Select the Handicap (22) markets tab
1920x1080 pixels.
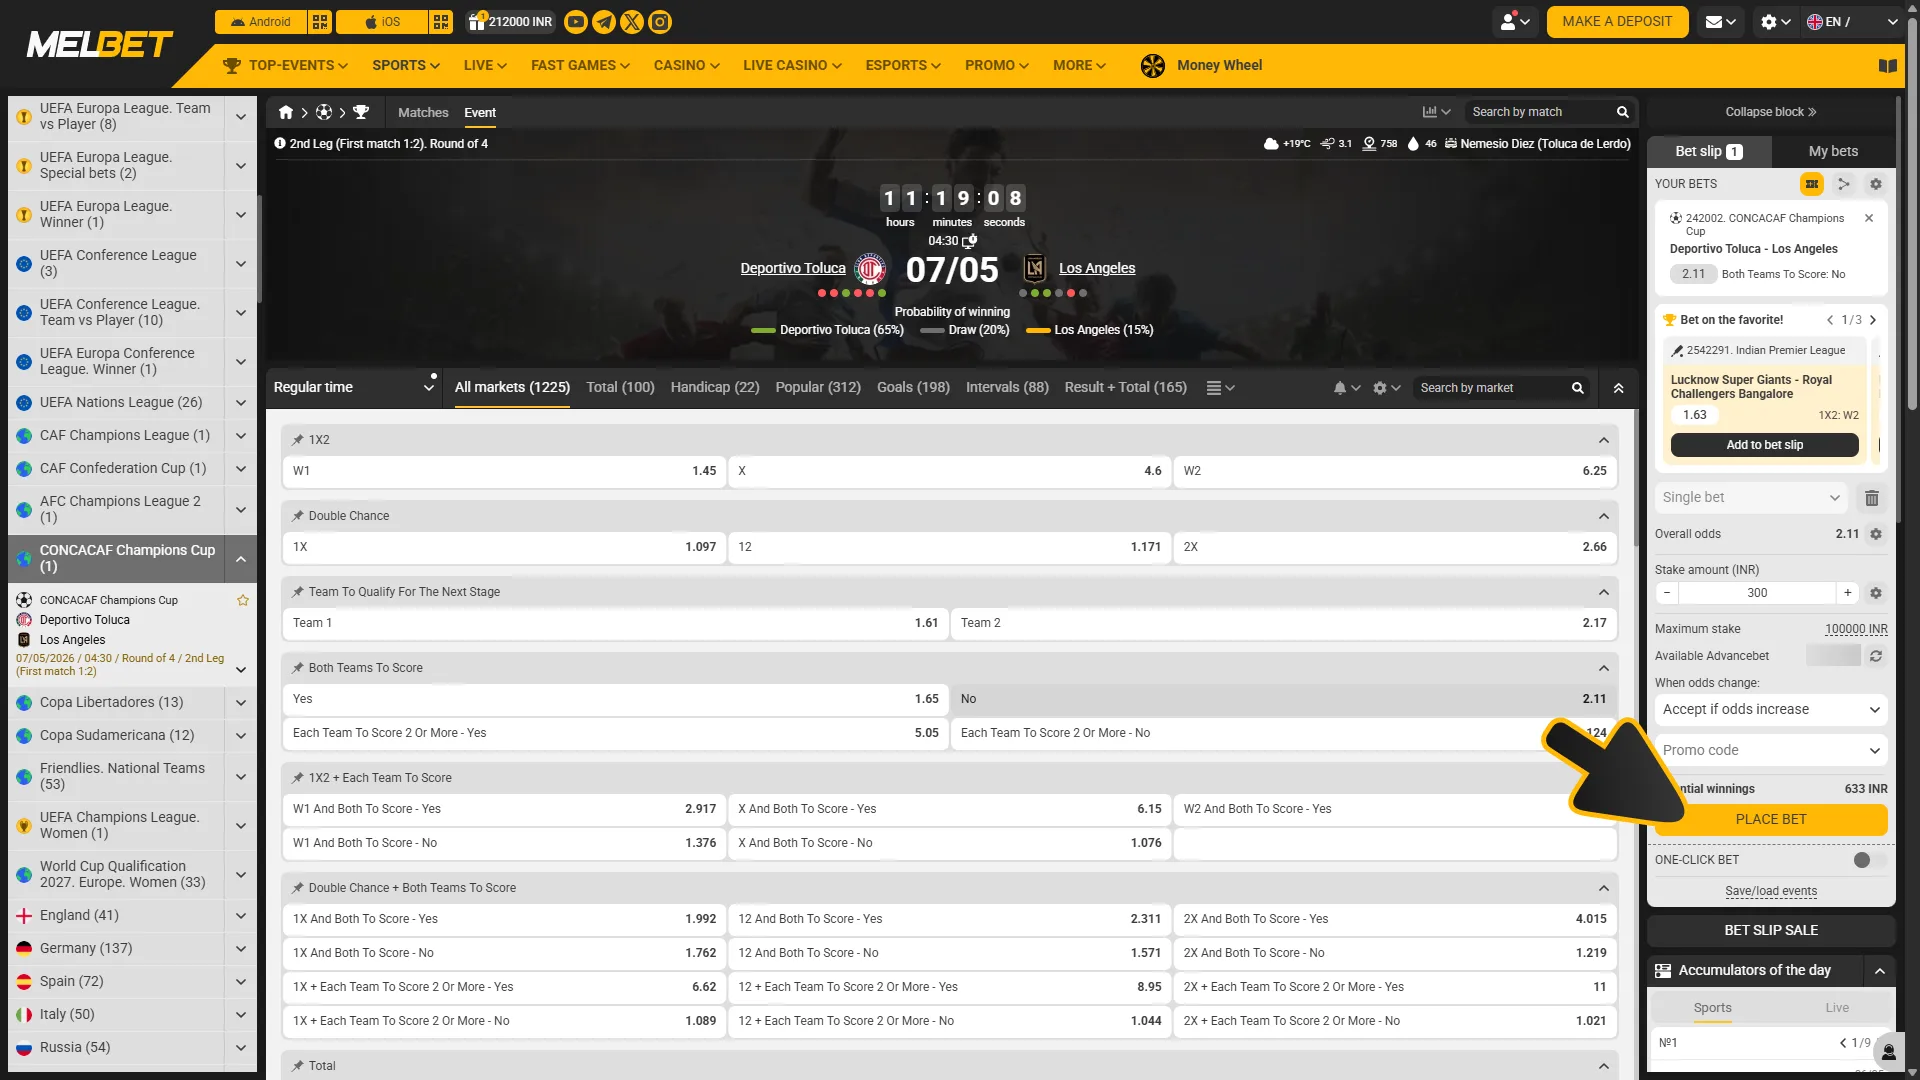coord(715,388)
